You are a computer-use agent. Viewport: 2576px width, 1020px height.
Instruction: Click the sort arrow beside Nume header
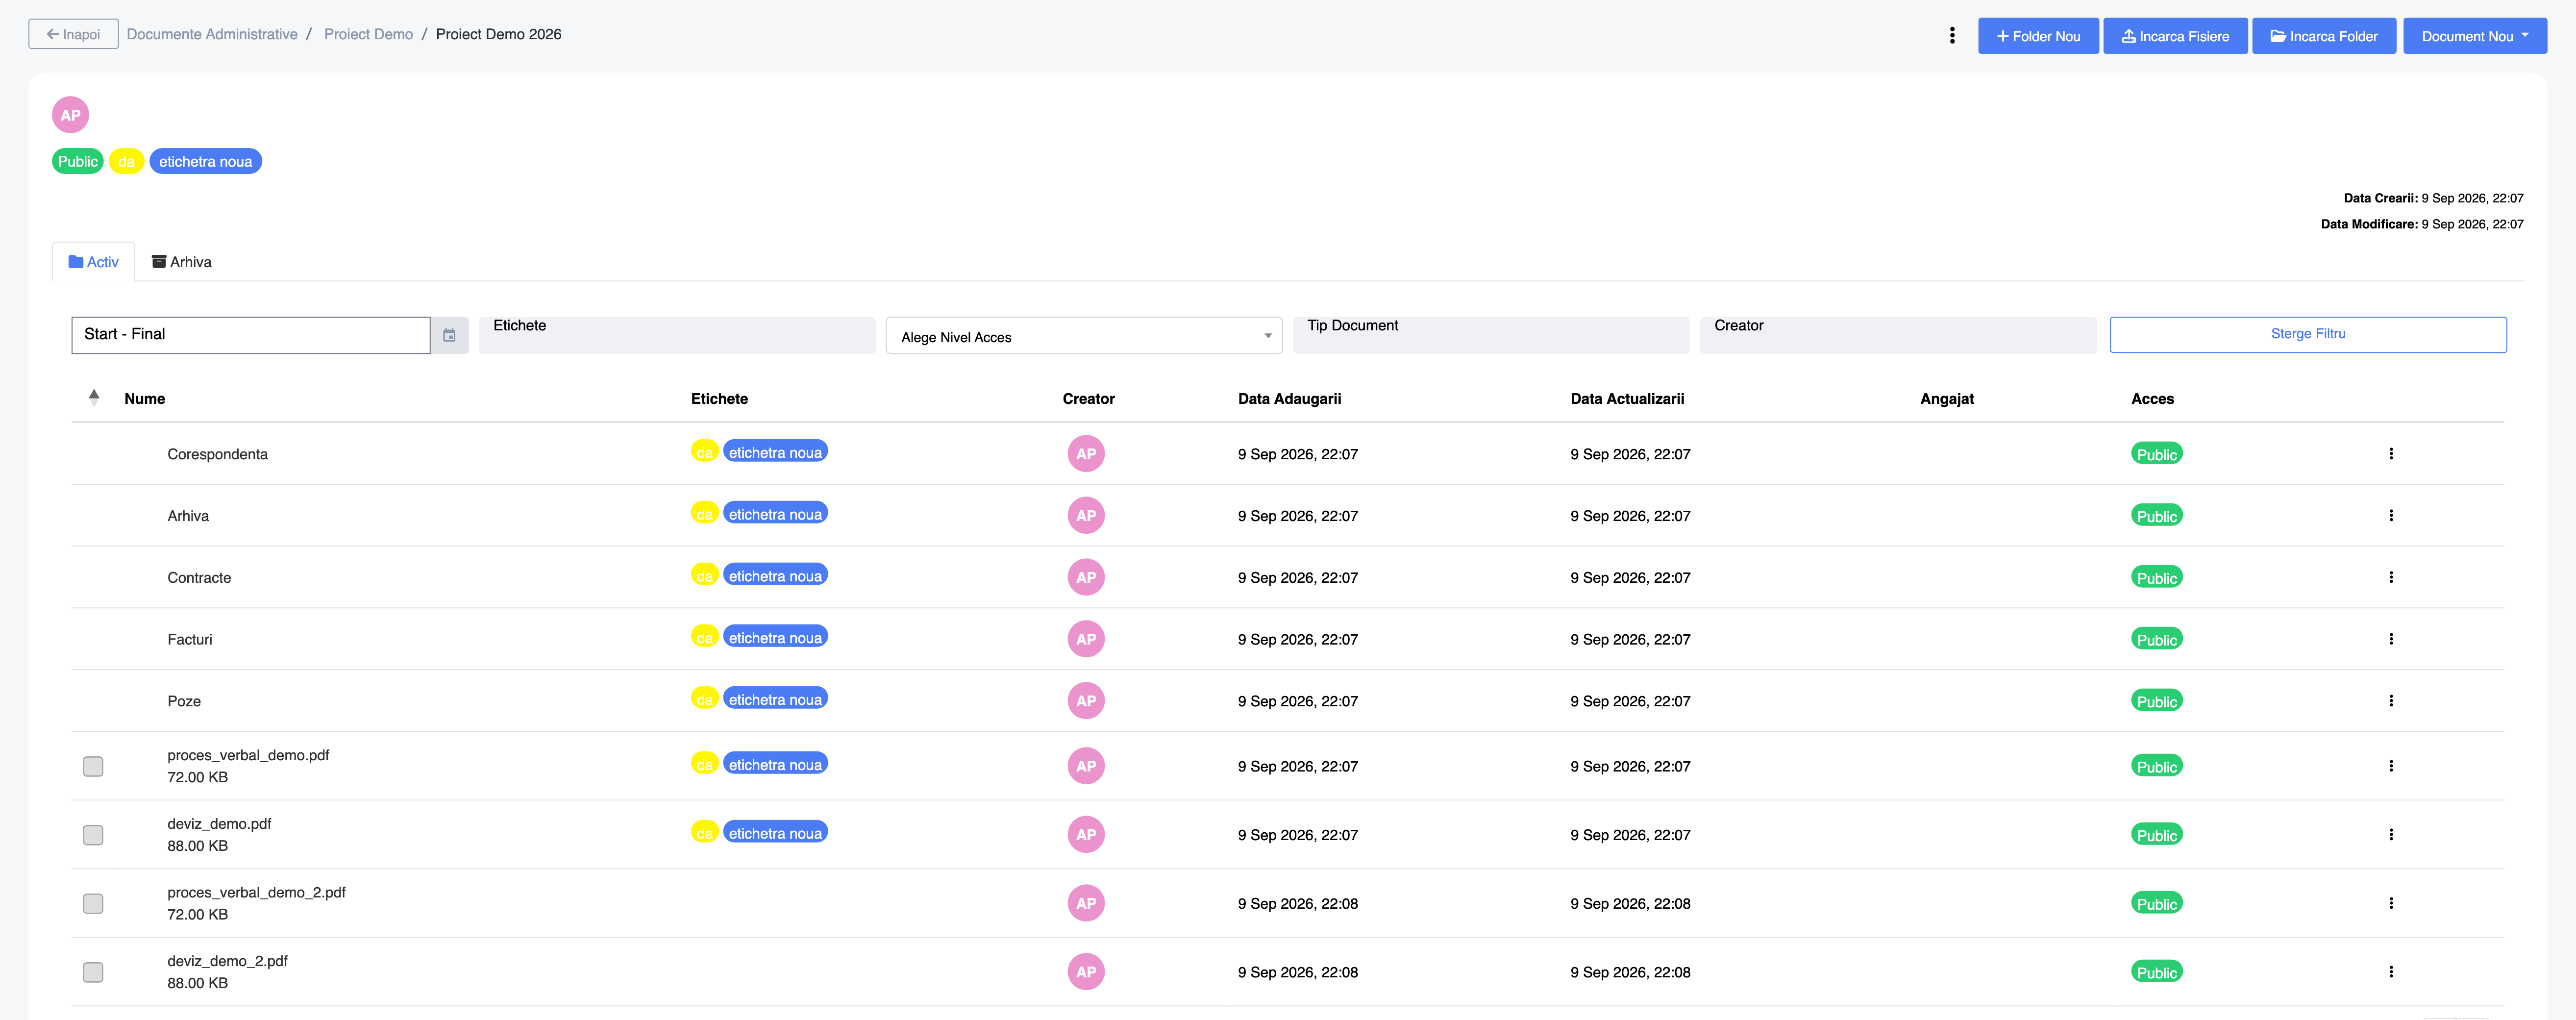pos(94,397)
